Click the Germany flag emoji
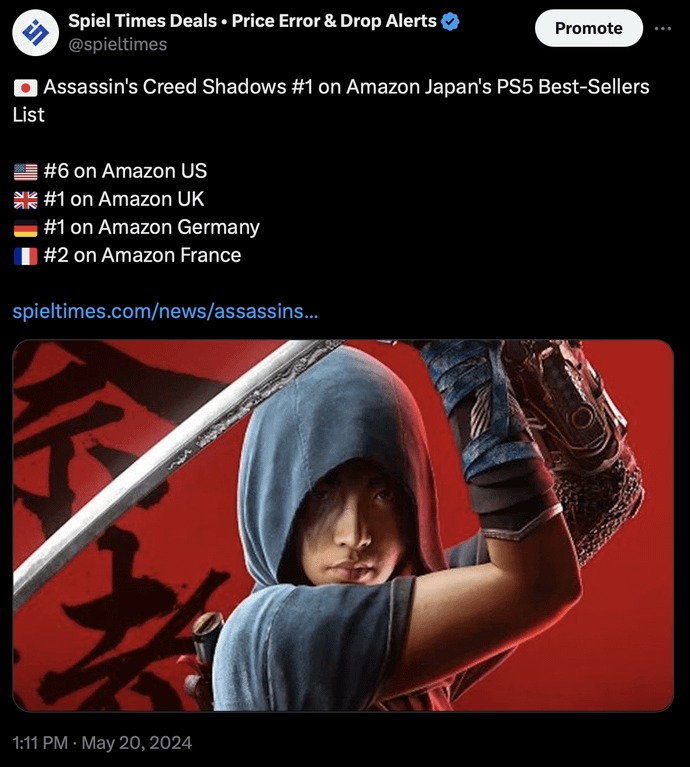The height and width of the screenshot is (767, 690). click(x=25, y=228)
